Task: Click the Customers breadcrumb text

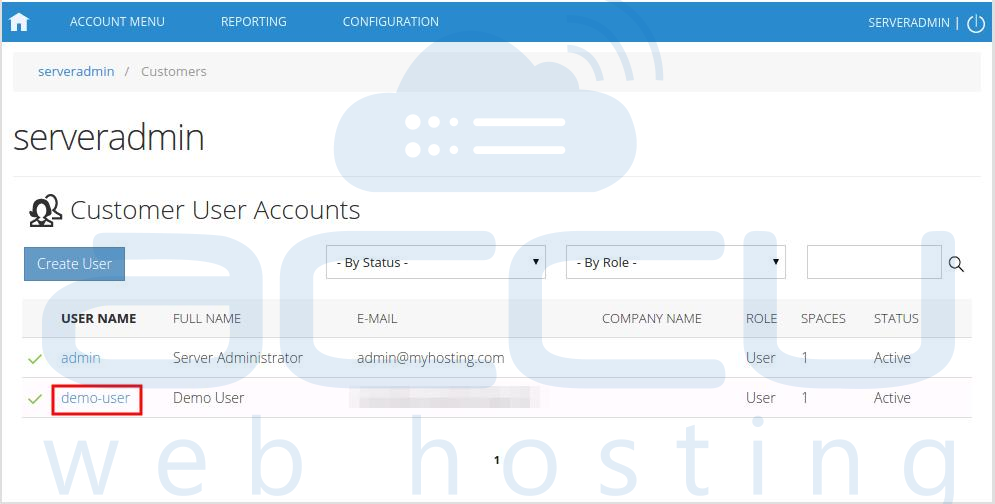Action: point(174,71)
